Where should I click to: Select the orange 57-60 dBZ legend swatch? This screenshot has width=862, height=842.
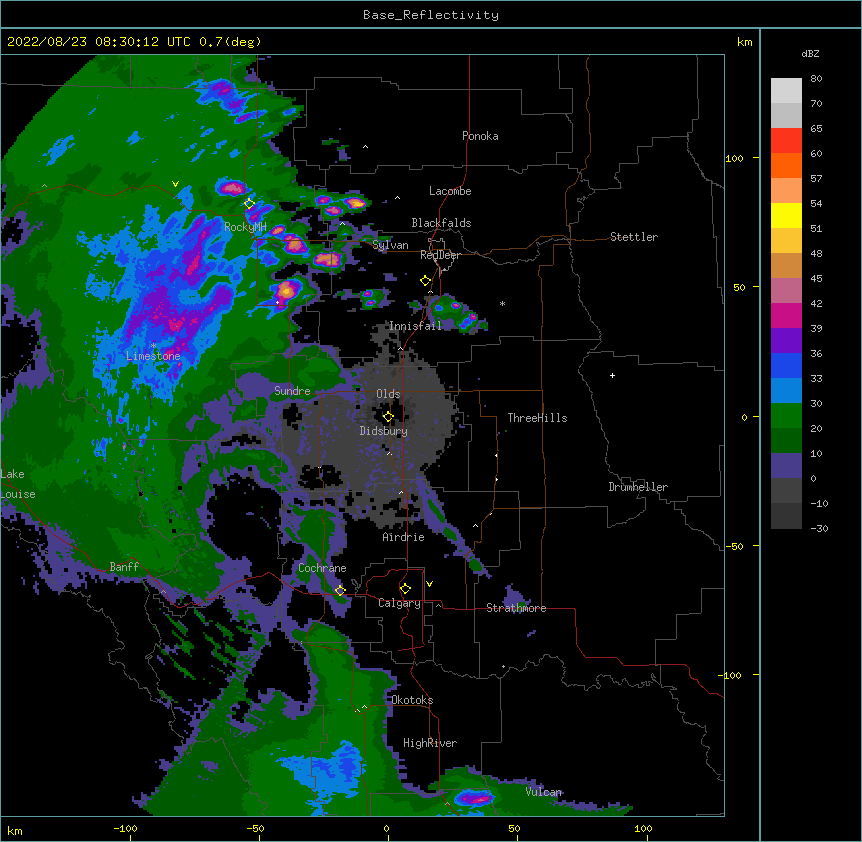(x=786, y=165)
